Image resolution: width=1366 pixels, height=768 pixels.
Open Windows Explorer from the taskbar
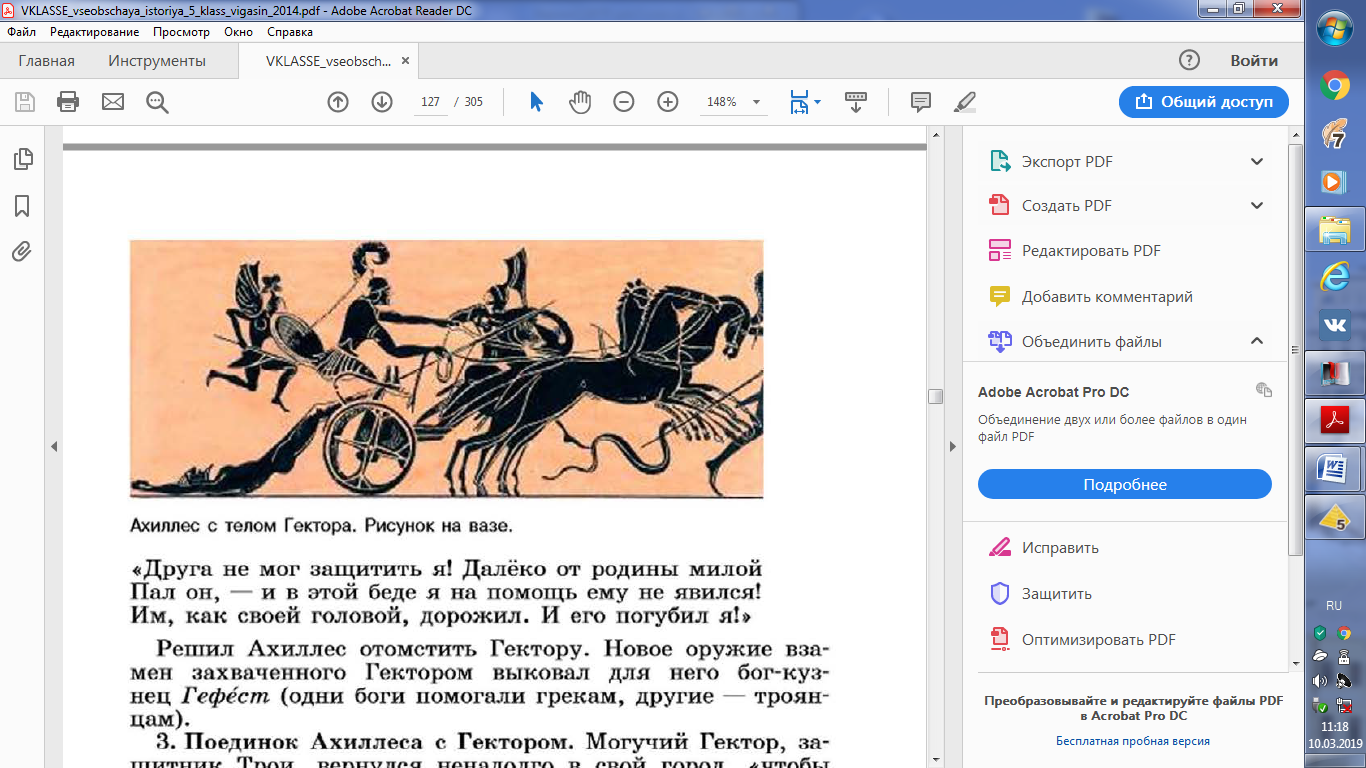(1334, 229)
